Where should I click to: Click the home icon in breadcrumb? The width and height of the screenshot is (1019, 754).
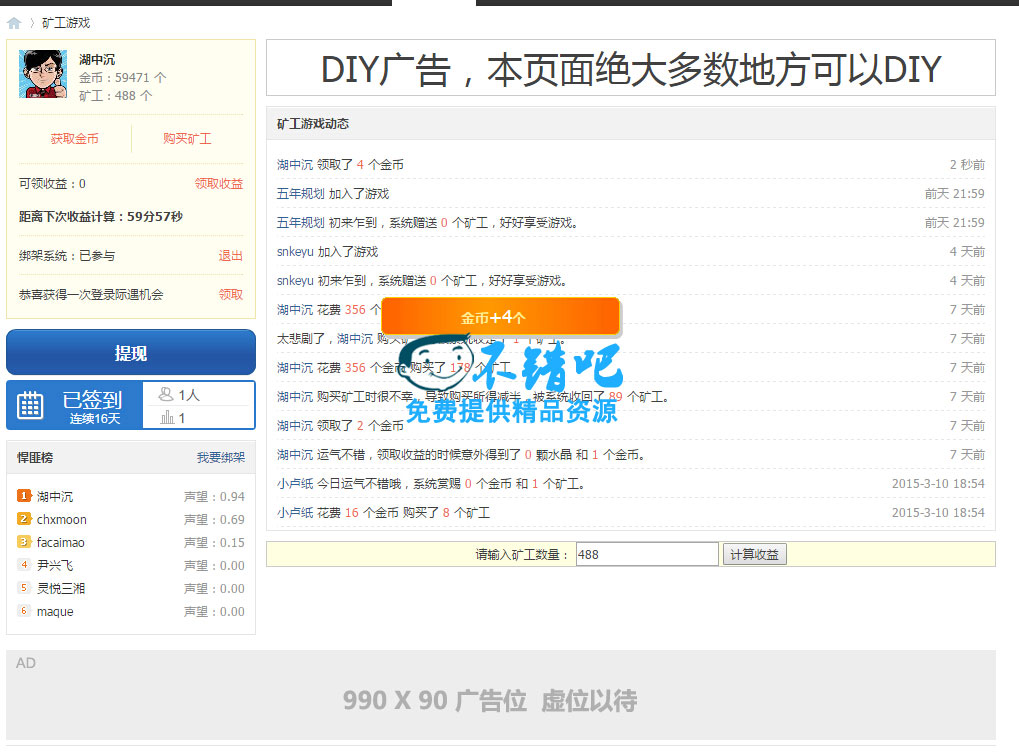14,23
